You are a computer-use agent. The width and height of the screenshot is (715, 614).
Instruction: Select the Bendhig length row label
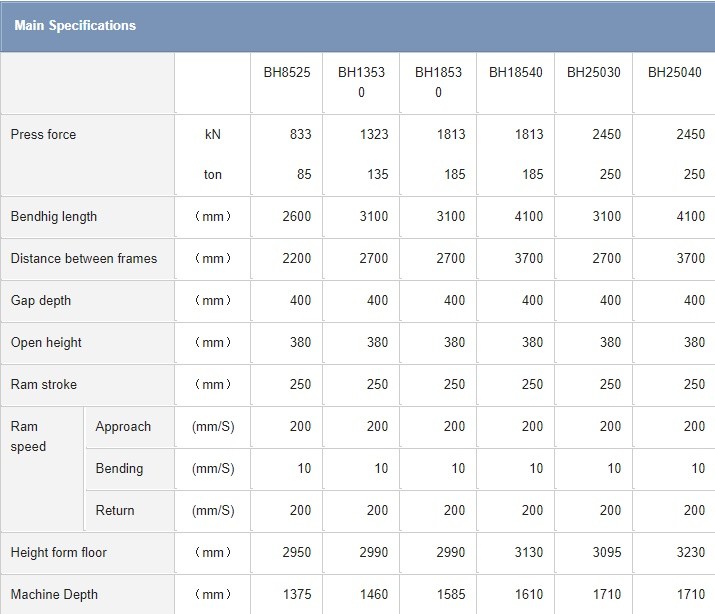[x=54, y=217]
